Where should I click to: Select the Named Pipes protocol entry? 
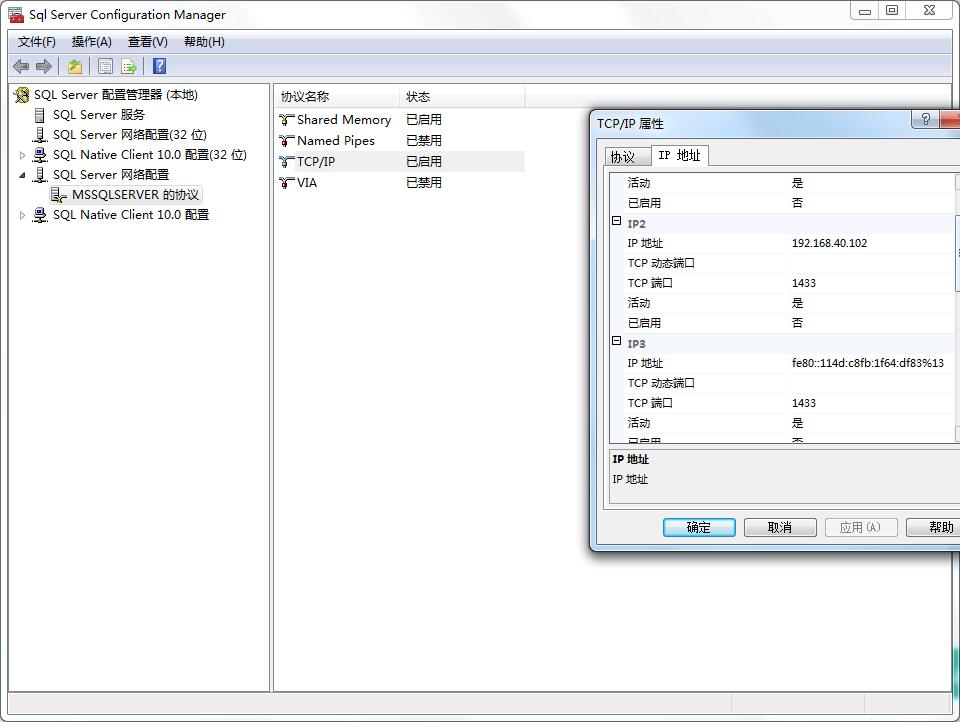click(335, 141)
